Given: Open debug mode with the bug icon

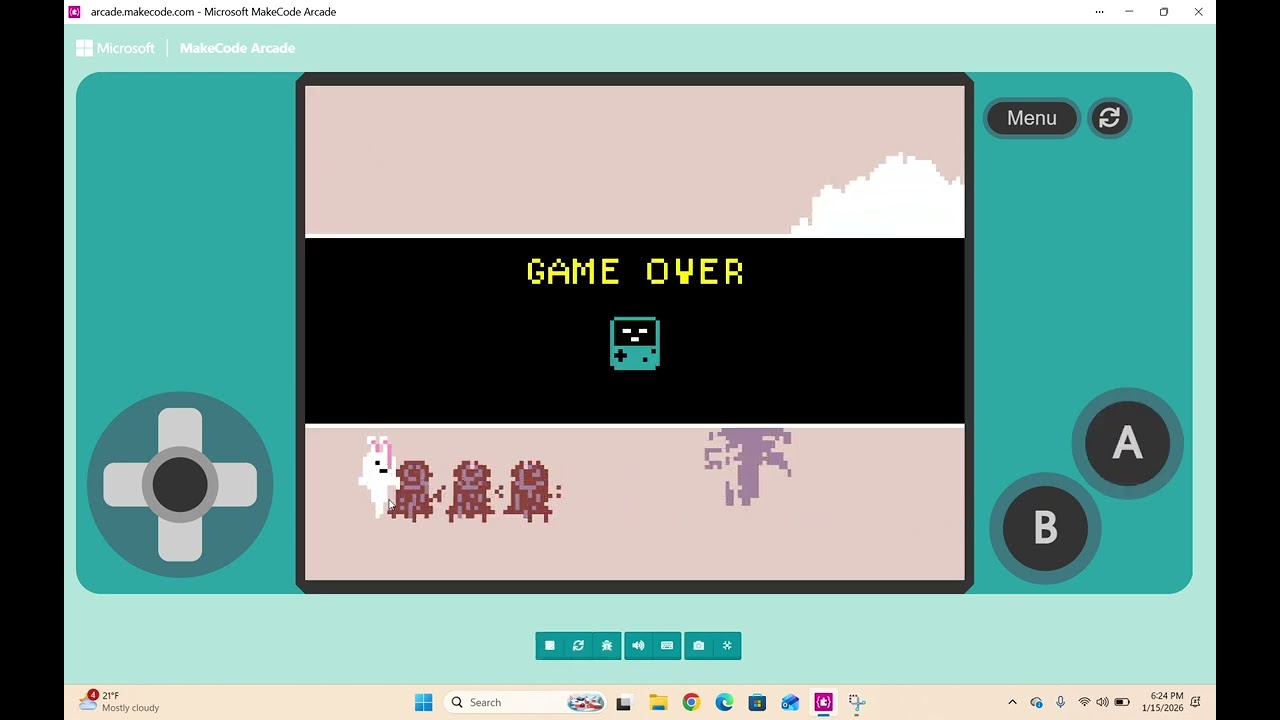Looking at the screenshot, I should [x=607, y=646].
